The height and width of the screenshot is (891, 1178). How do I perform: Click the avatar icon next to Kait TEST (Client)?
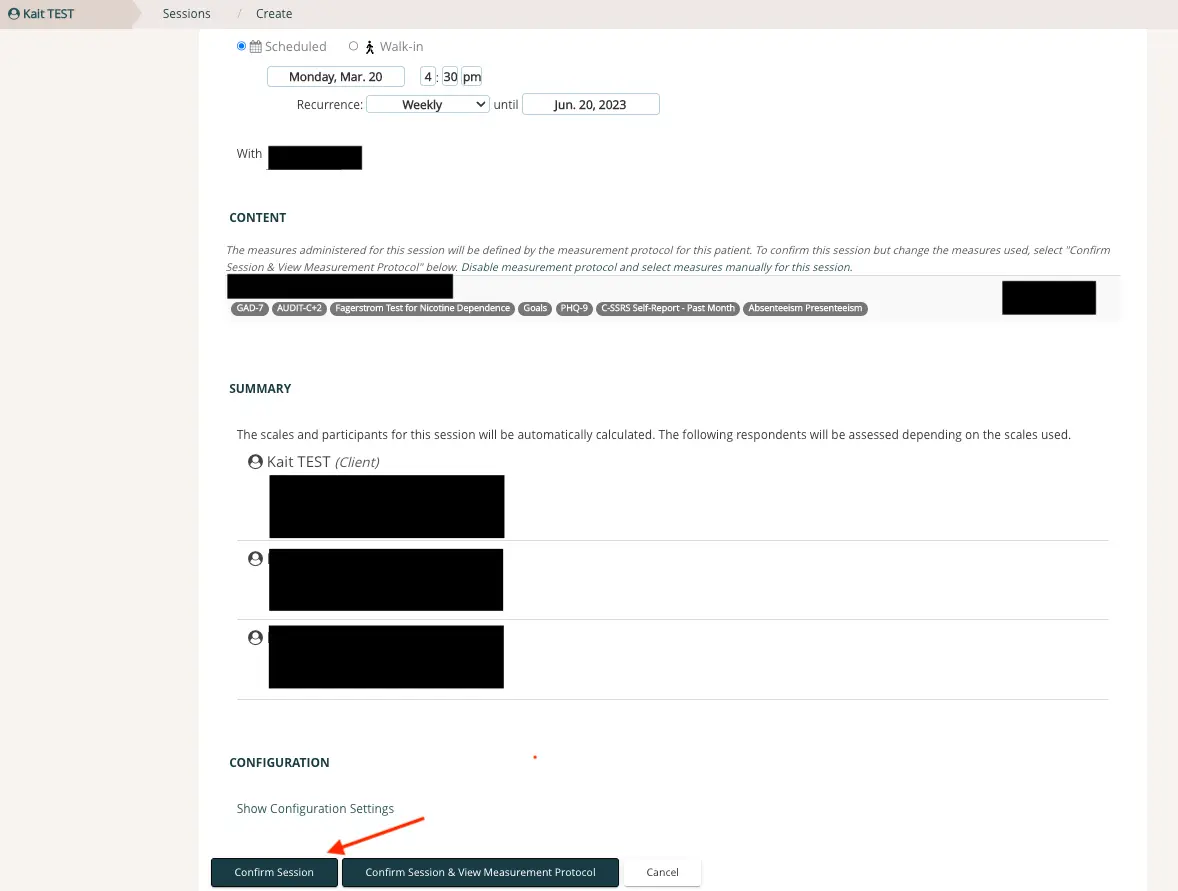click(255, 461)
